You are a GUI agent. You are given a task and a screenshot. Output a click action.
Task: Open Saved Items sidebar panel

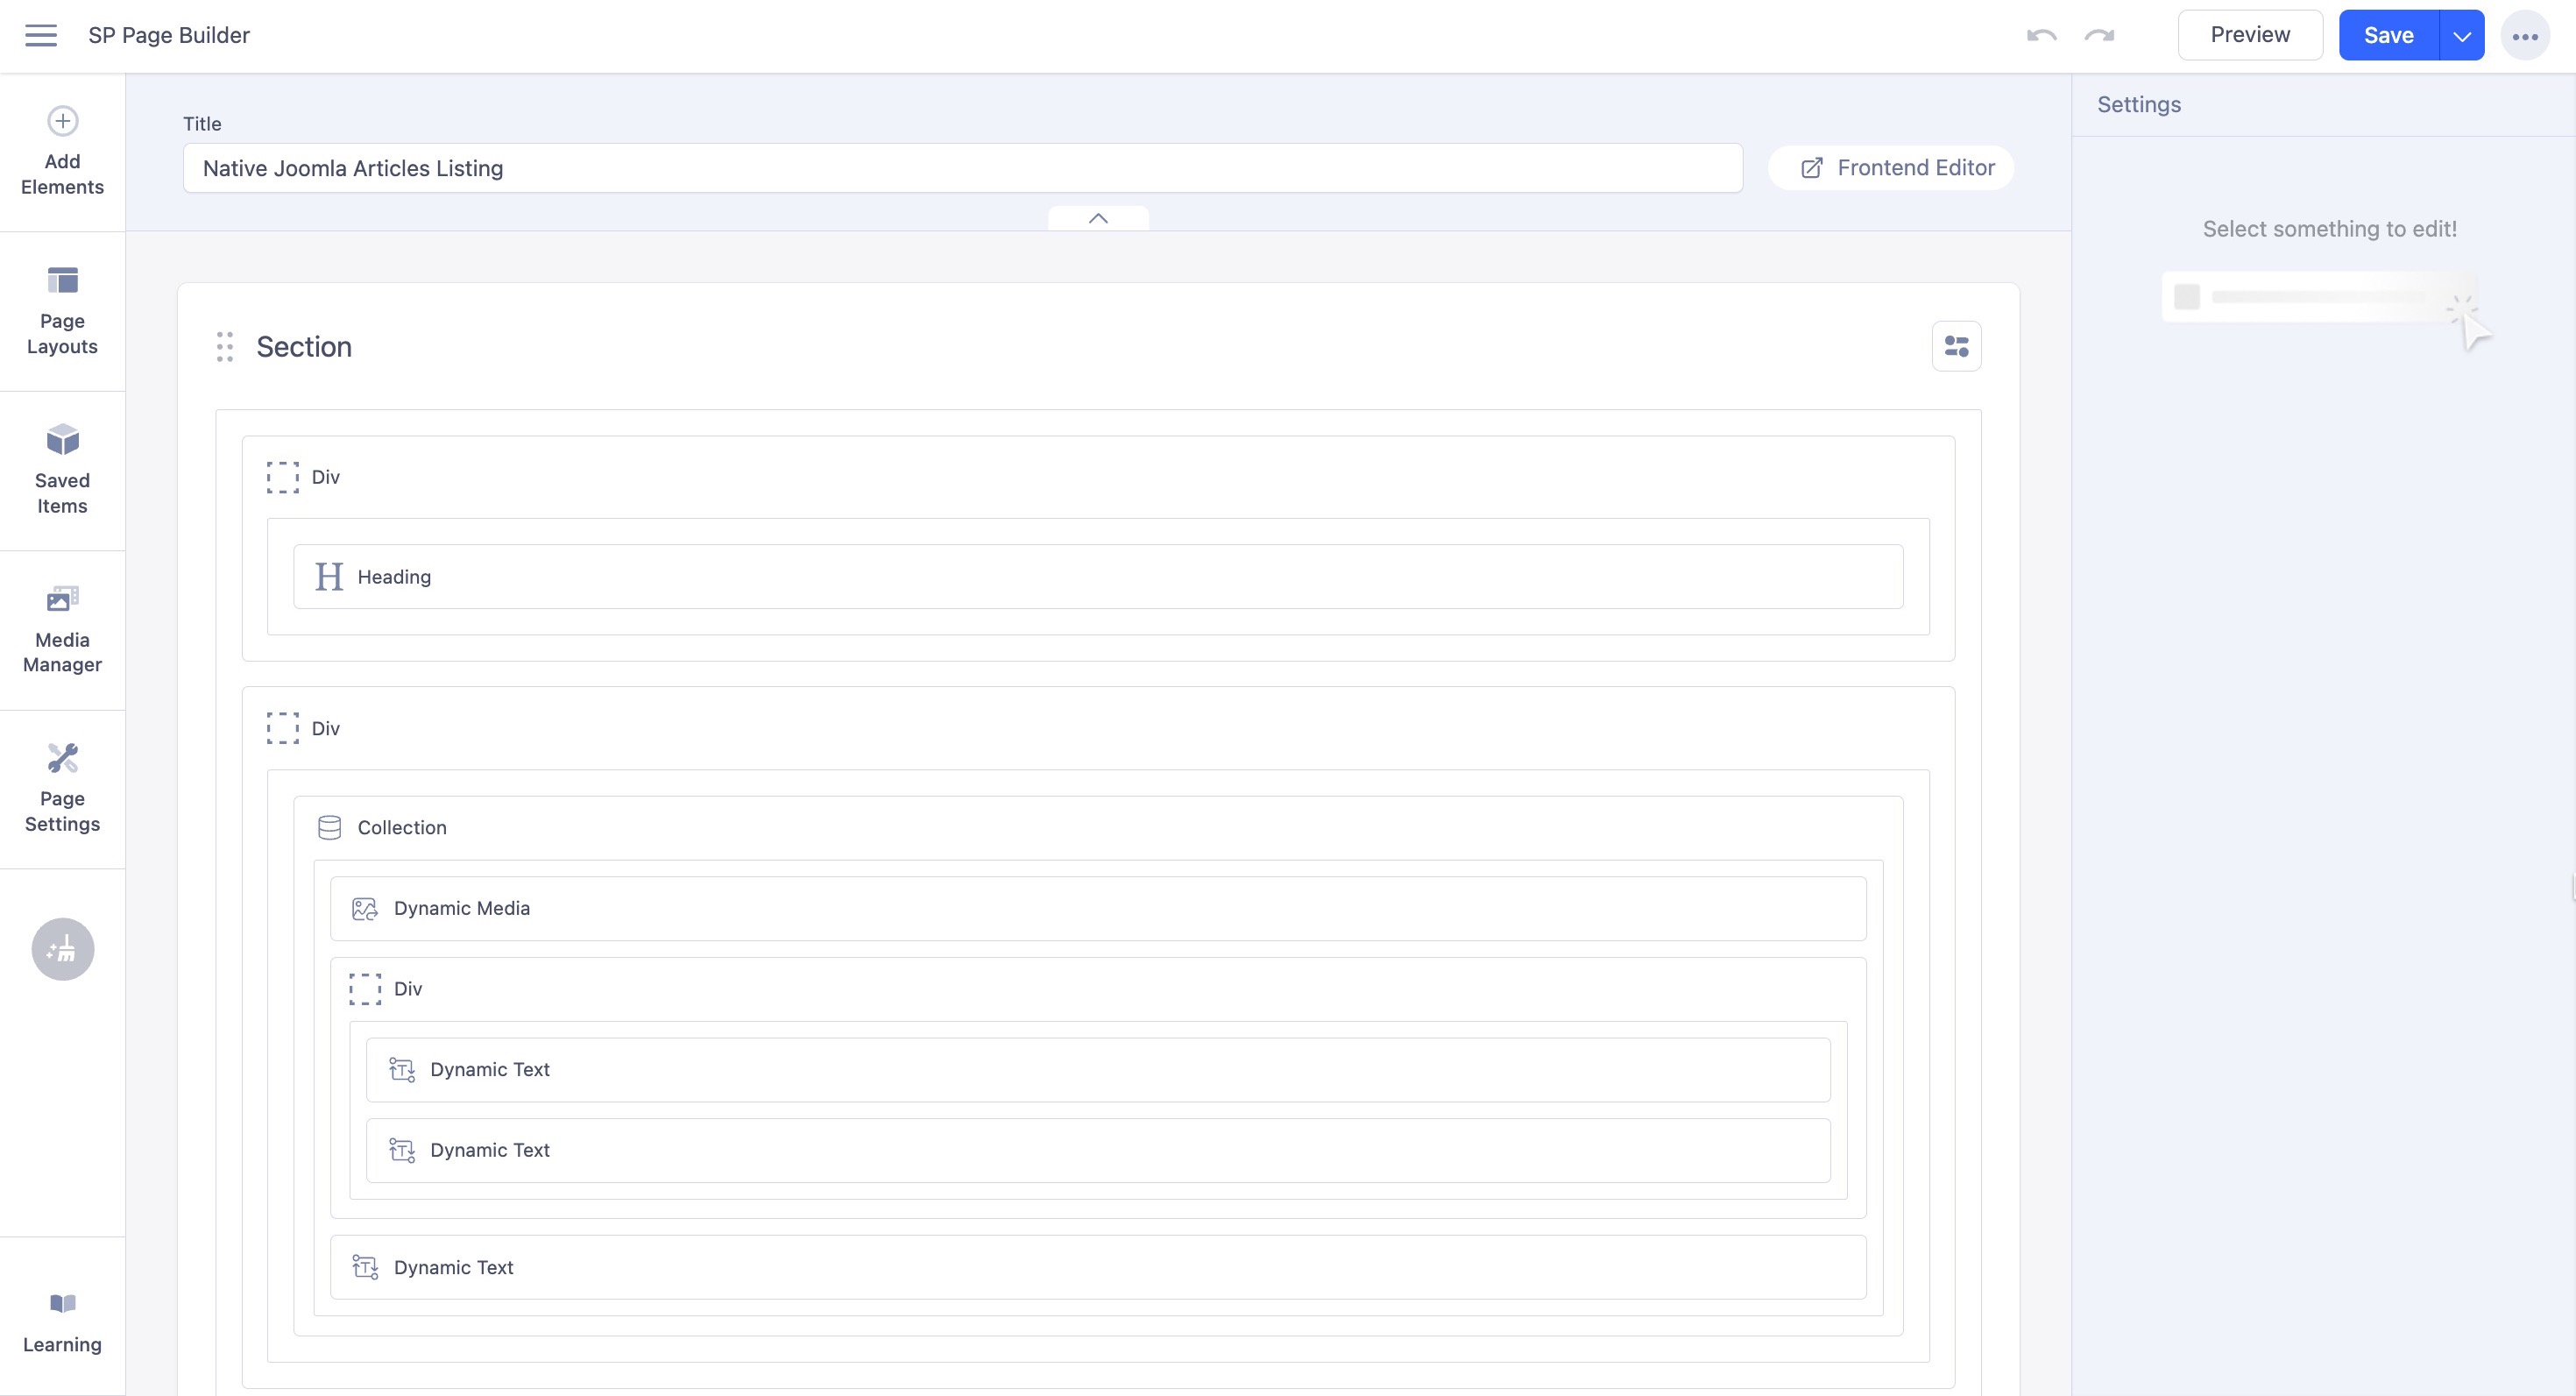tap(62, 469)
